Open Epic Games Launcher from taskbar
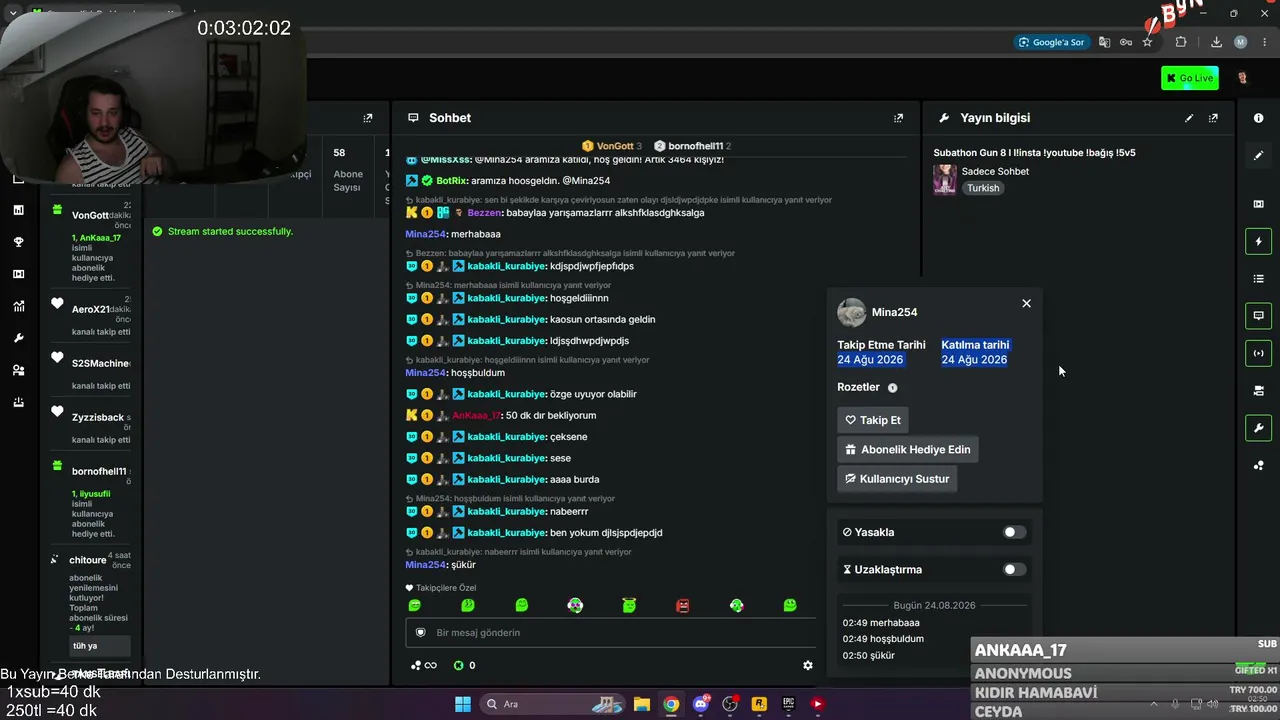Screen dimensions: 1280x720 point(788,704)
